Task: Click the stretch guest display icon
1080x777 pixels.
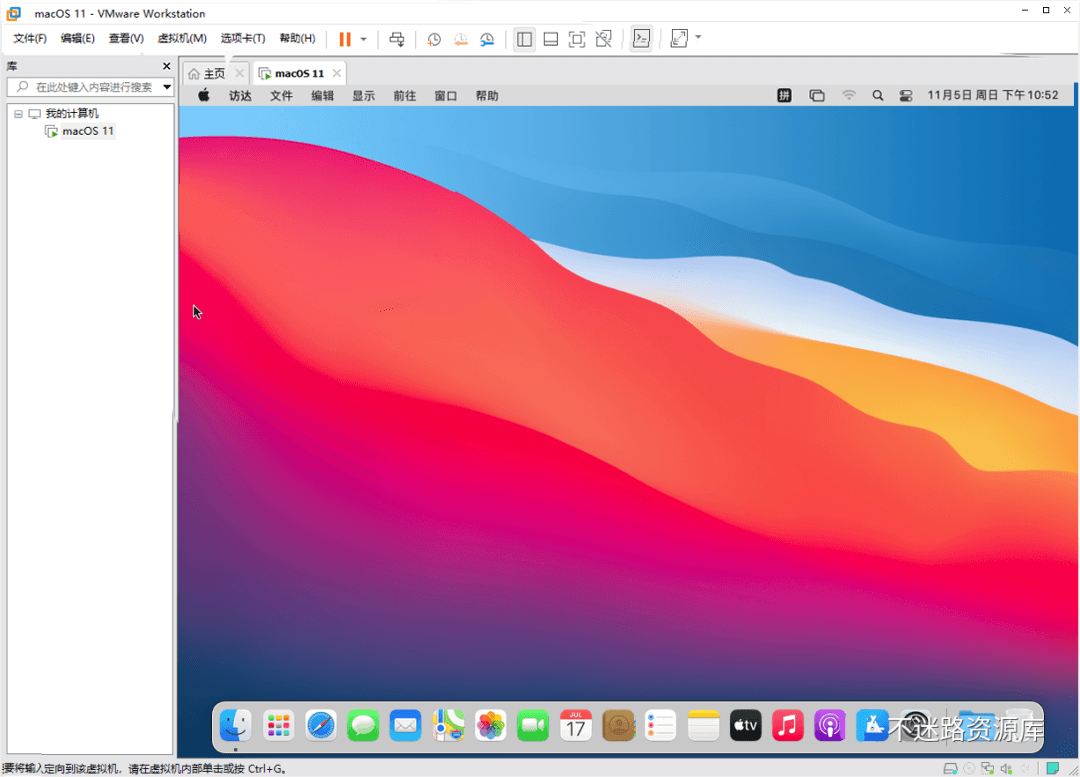Action: (679, 39)
